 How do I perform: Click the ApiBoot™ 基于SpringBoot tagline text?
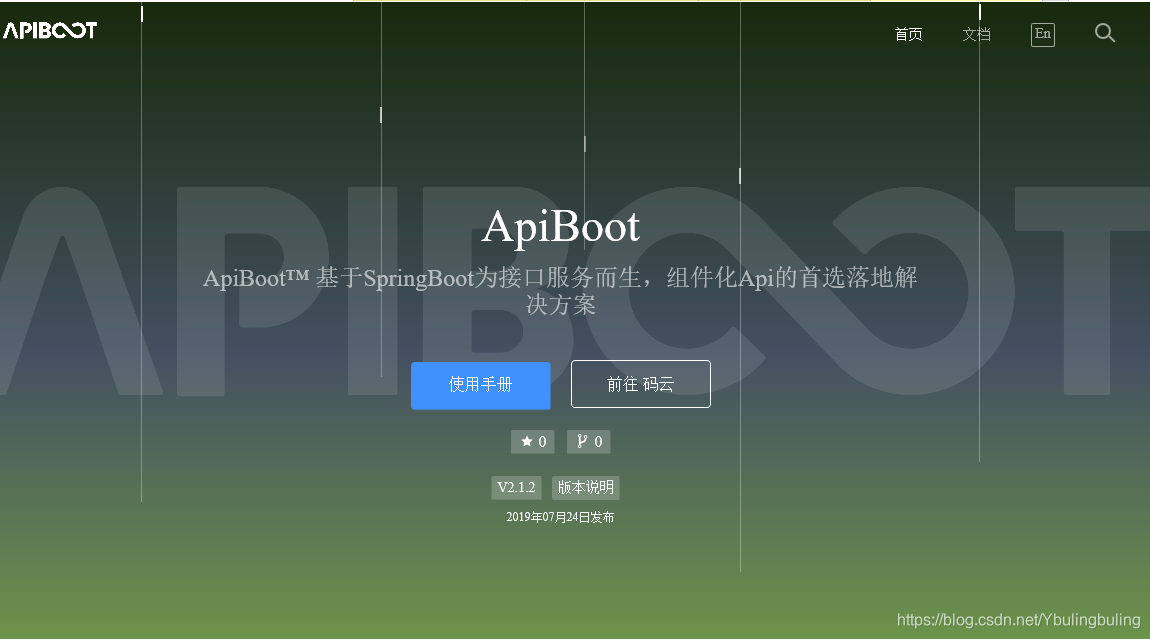coord(560,291)
